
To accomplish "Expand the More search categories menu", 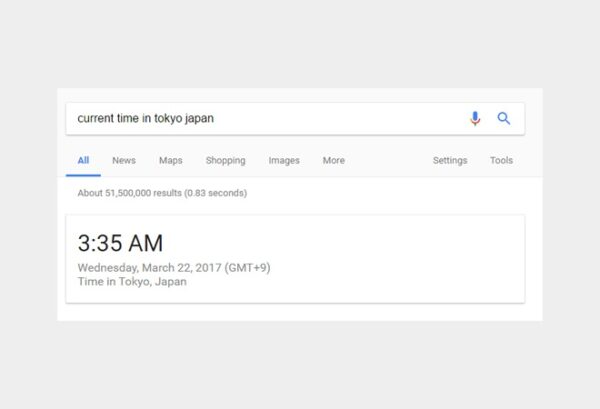I will coord(333,161).
